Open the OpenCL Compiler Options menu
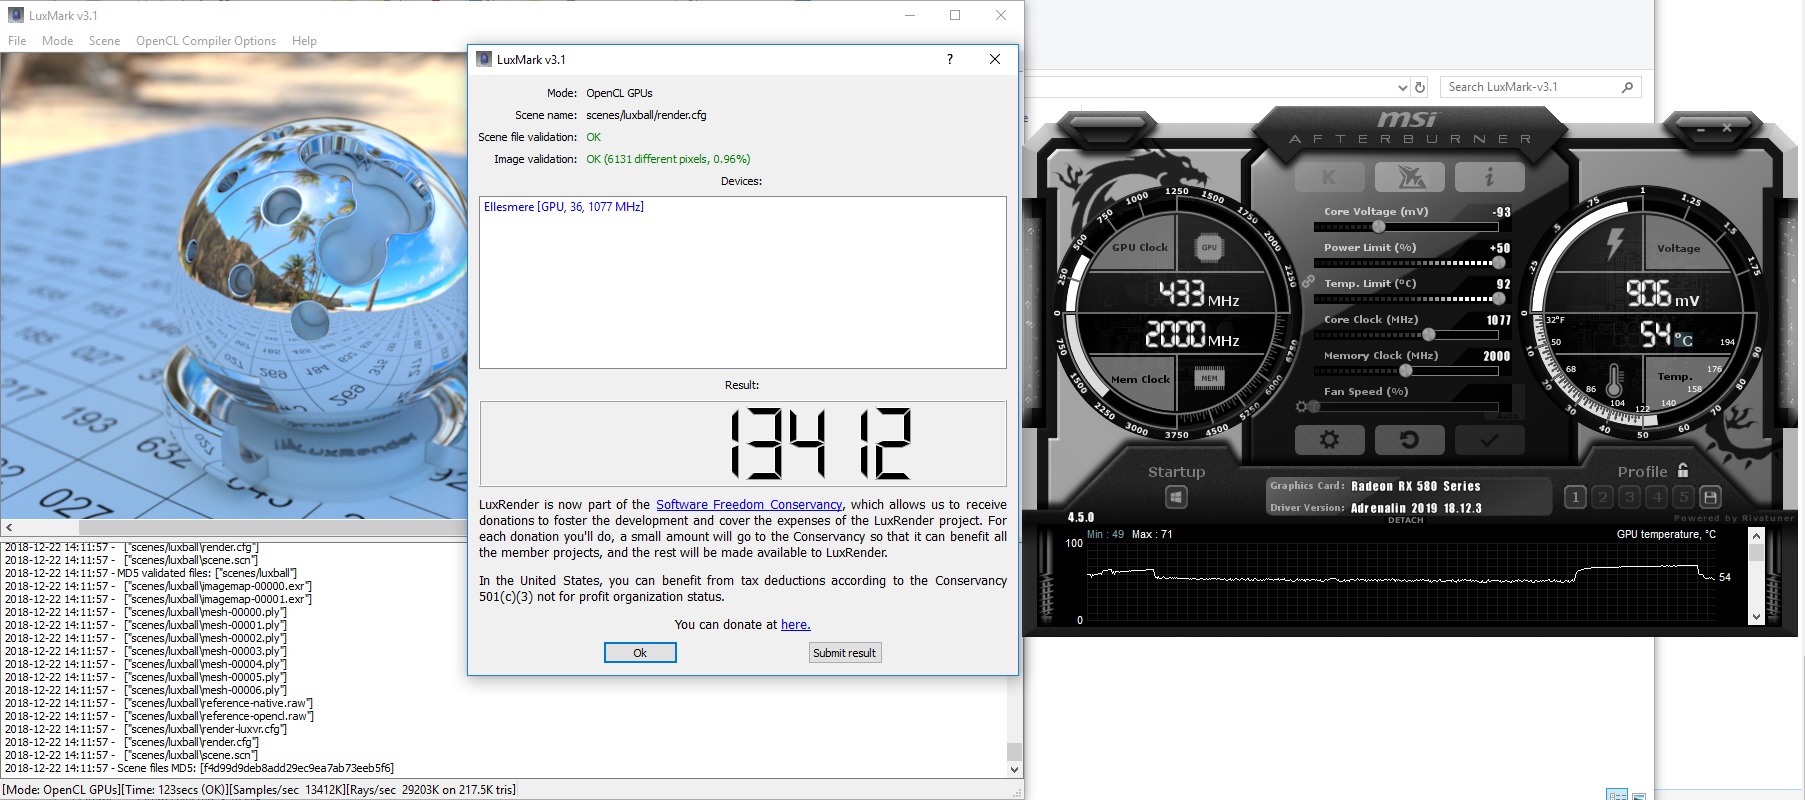This screenshot has width=1805, height=800. click(x=206, y=41)
